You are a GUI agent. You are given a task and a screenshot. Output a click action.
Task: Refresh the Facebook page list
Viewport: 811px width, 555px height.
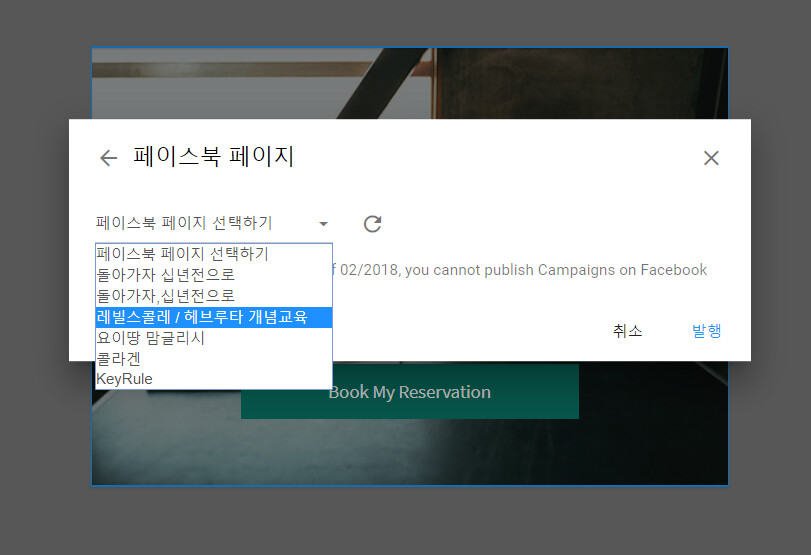[x=372, y=224]
